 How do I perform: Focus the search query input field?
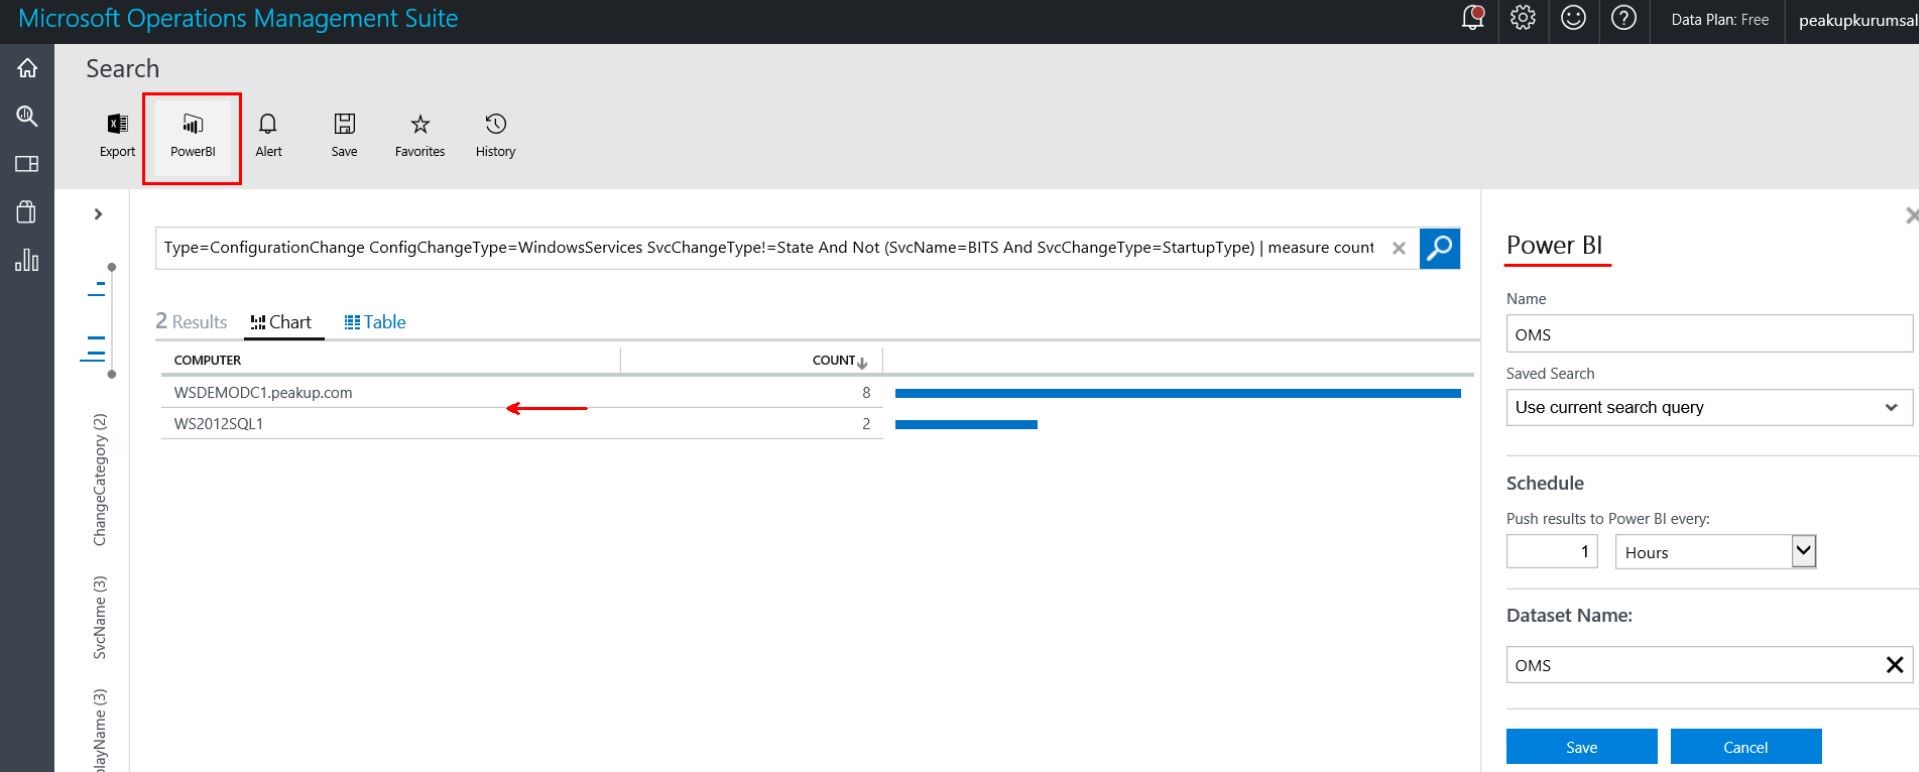coord(768,248)
